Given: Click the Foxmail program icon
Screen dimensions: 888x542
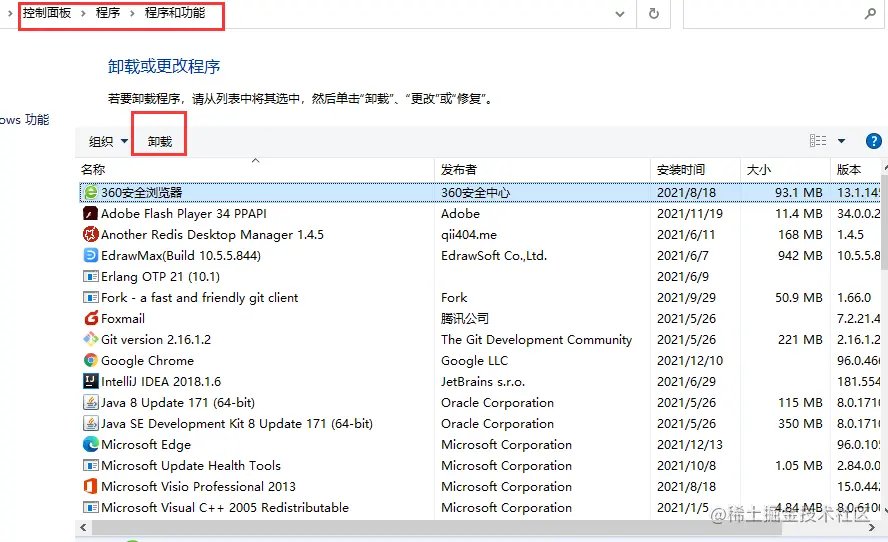Looking at the screenshot, I should [x=91, y=318].
